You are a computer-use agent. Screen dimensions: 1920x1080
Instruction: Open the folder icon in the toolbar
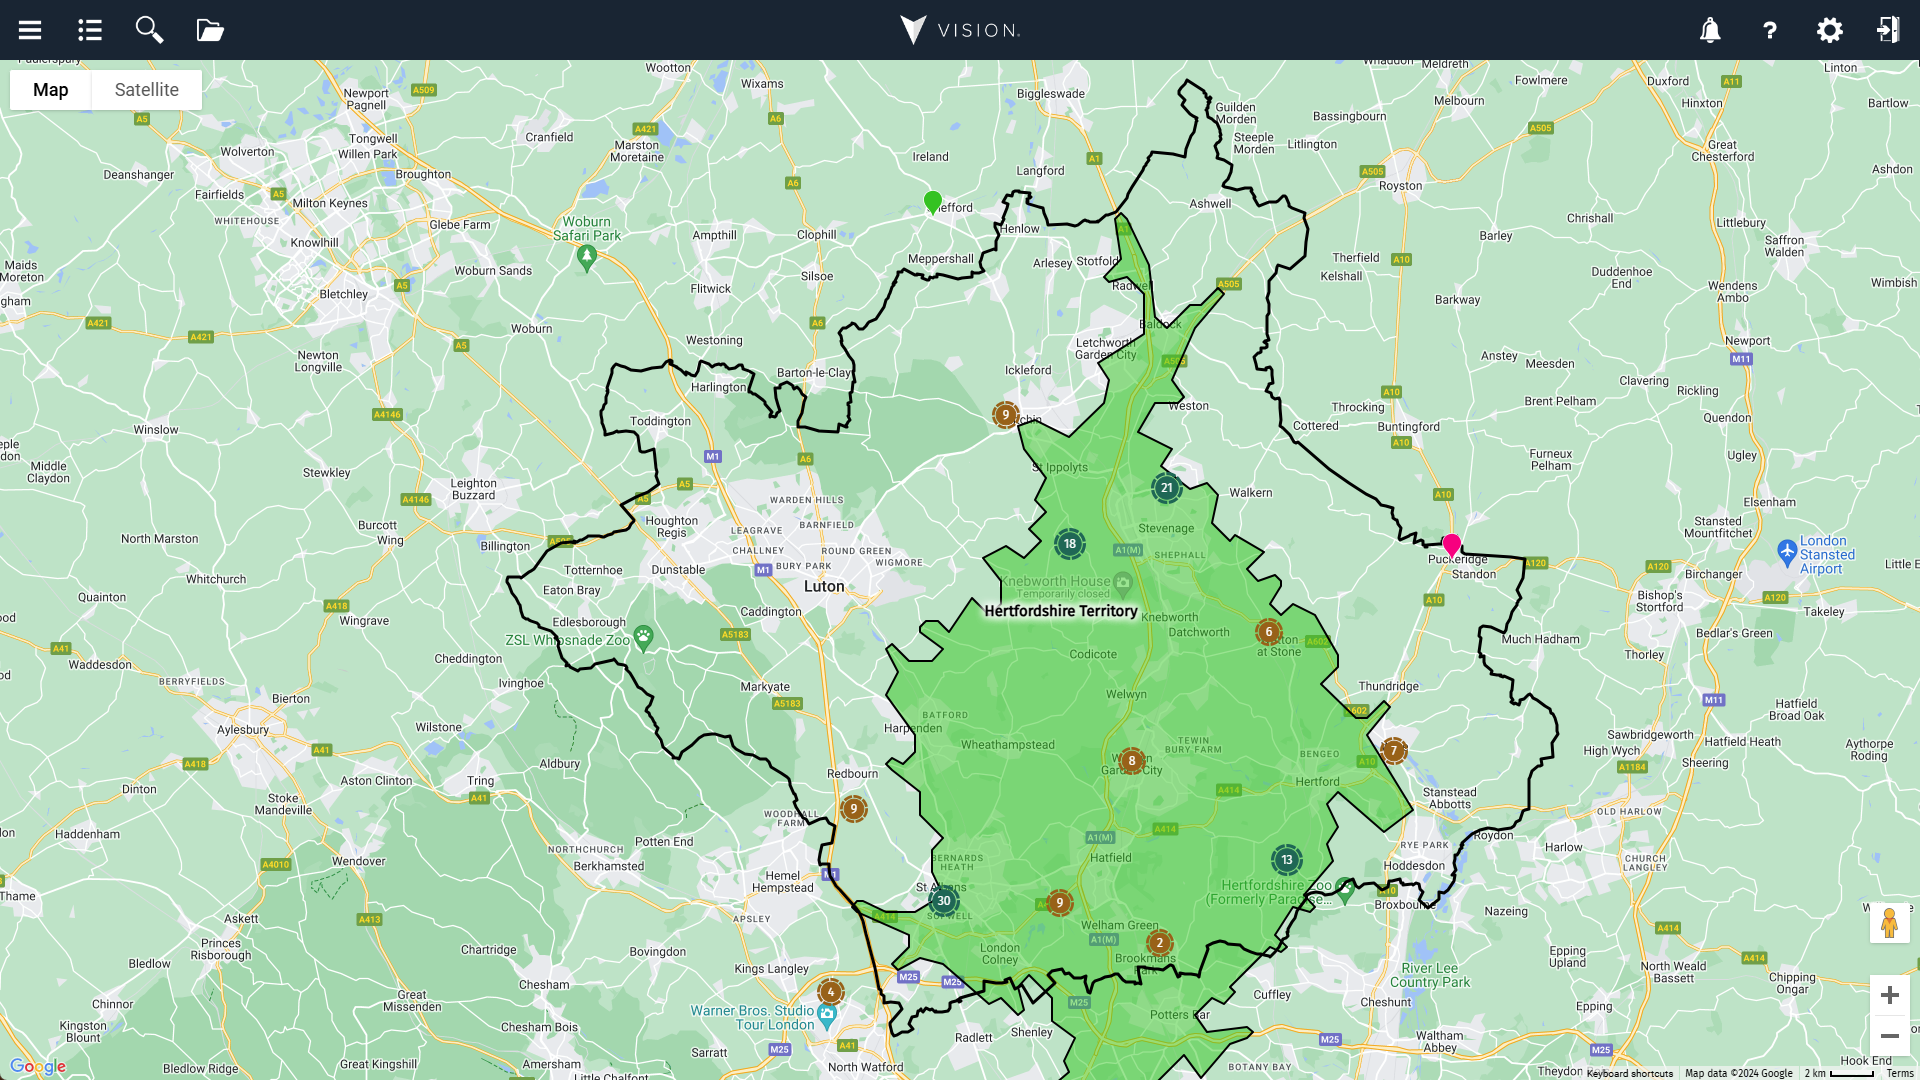[x=210, y=30]
